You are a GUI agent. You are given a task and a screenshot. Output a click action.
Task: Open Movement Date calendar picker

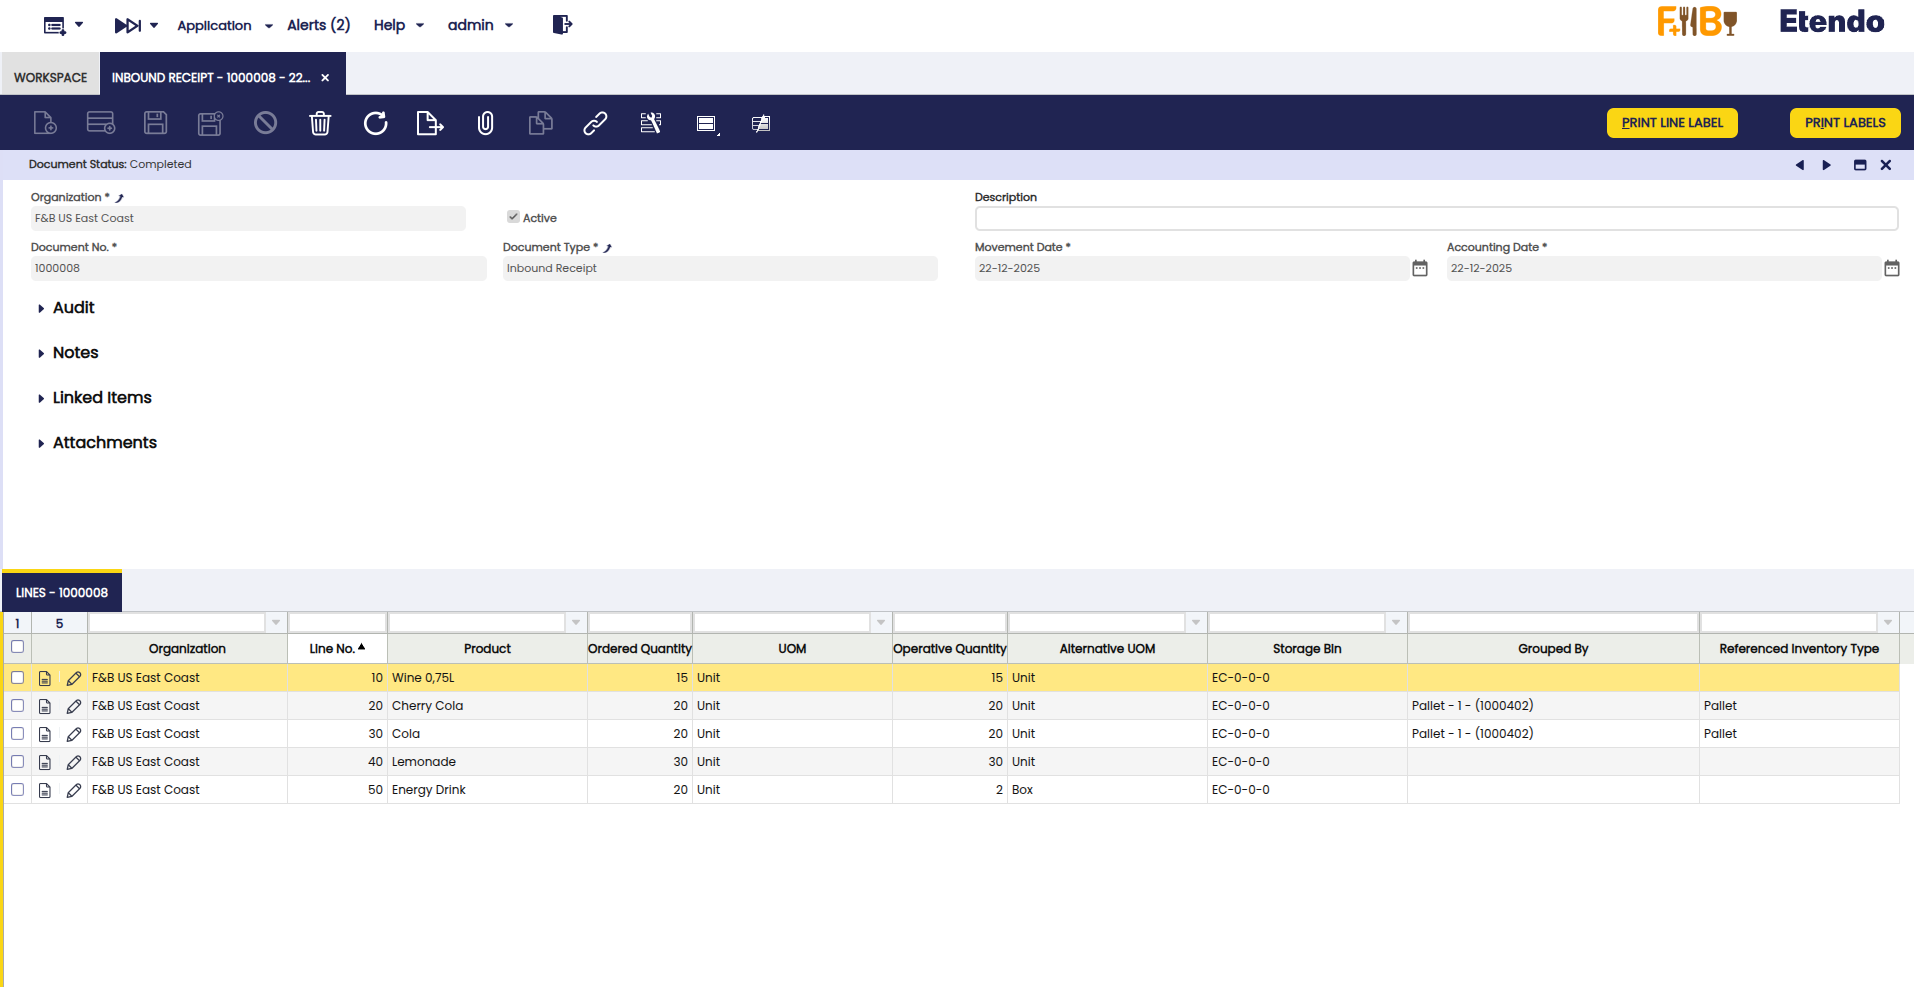(x=1419, y=268)
